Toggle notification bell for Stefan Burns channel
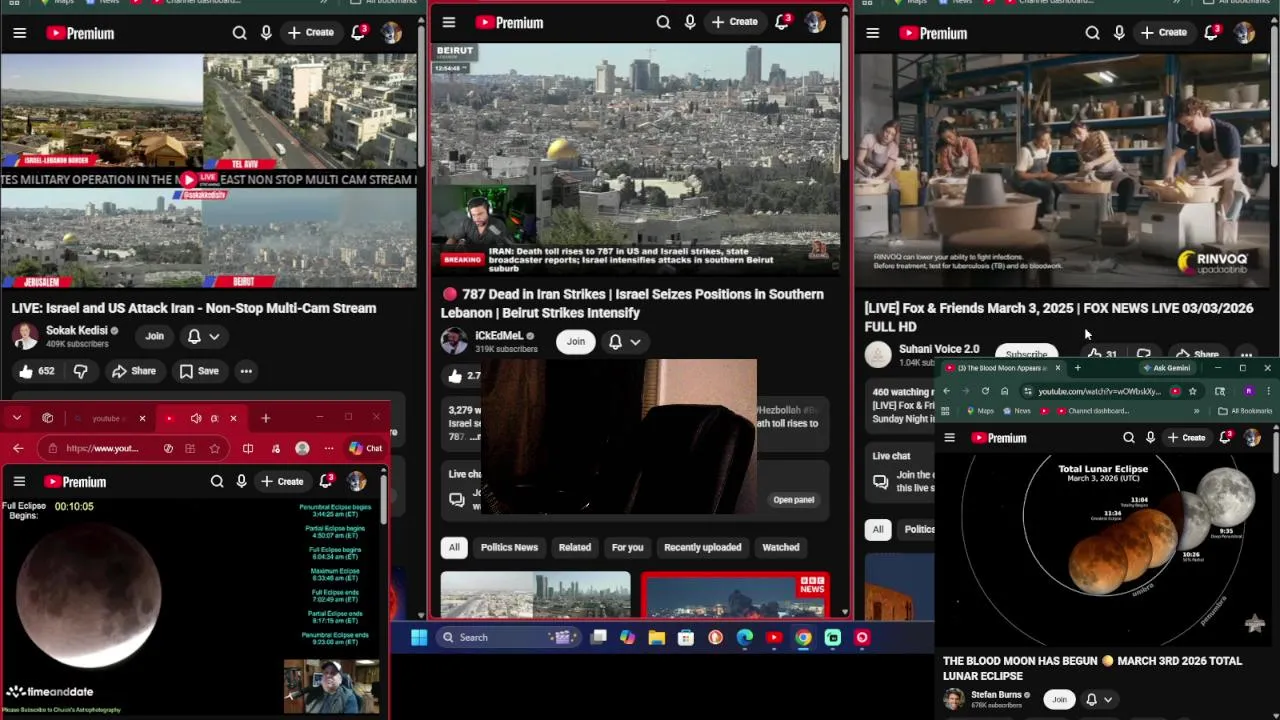Image resolution: width=1280 pixels, height=720 pixels. [x=1091, y=699]
